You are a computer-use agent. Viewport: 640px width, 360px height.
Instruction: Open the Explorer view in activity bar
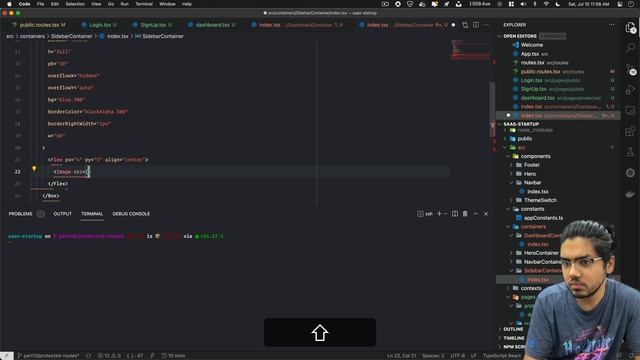coord(630,27)
